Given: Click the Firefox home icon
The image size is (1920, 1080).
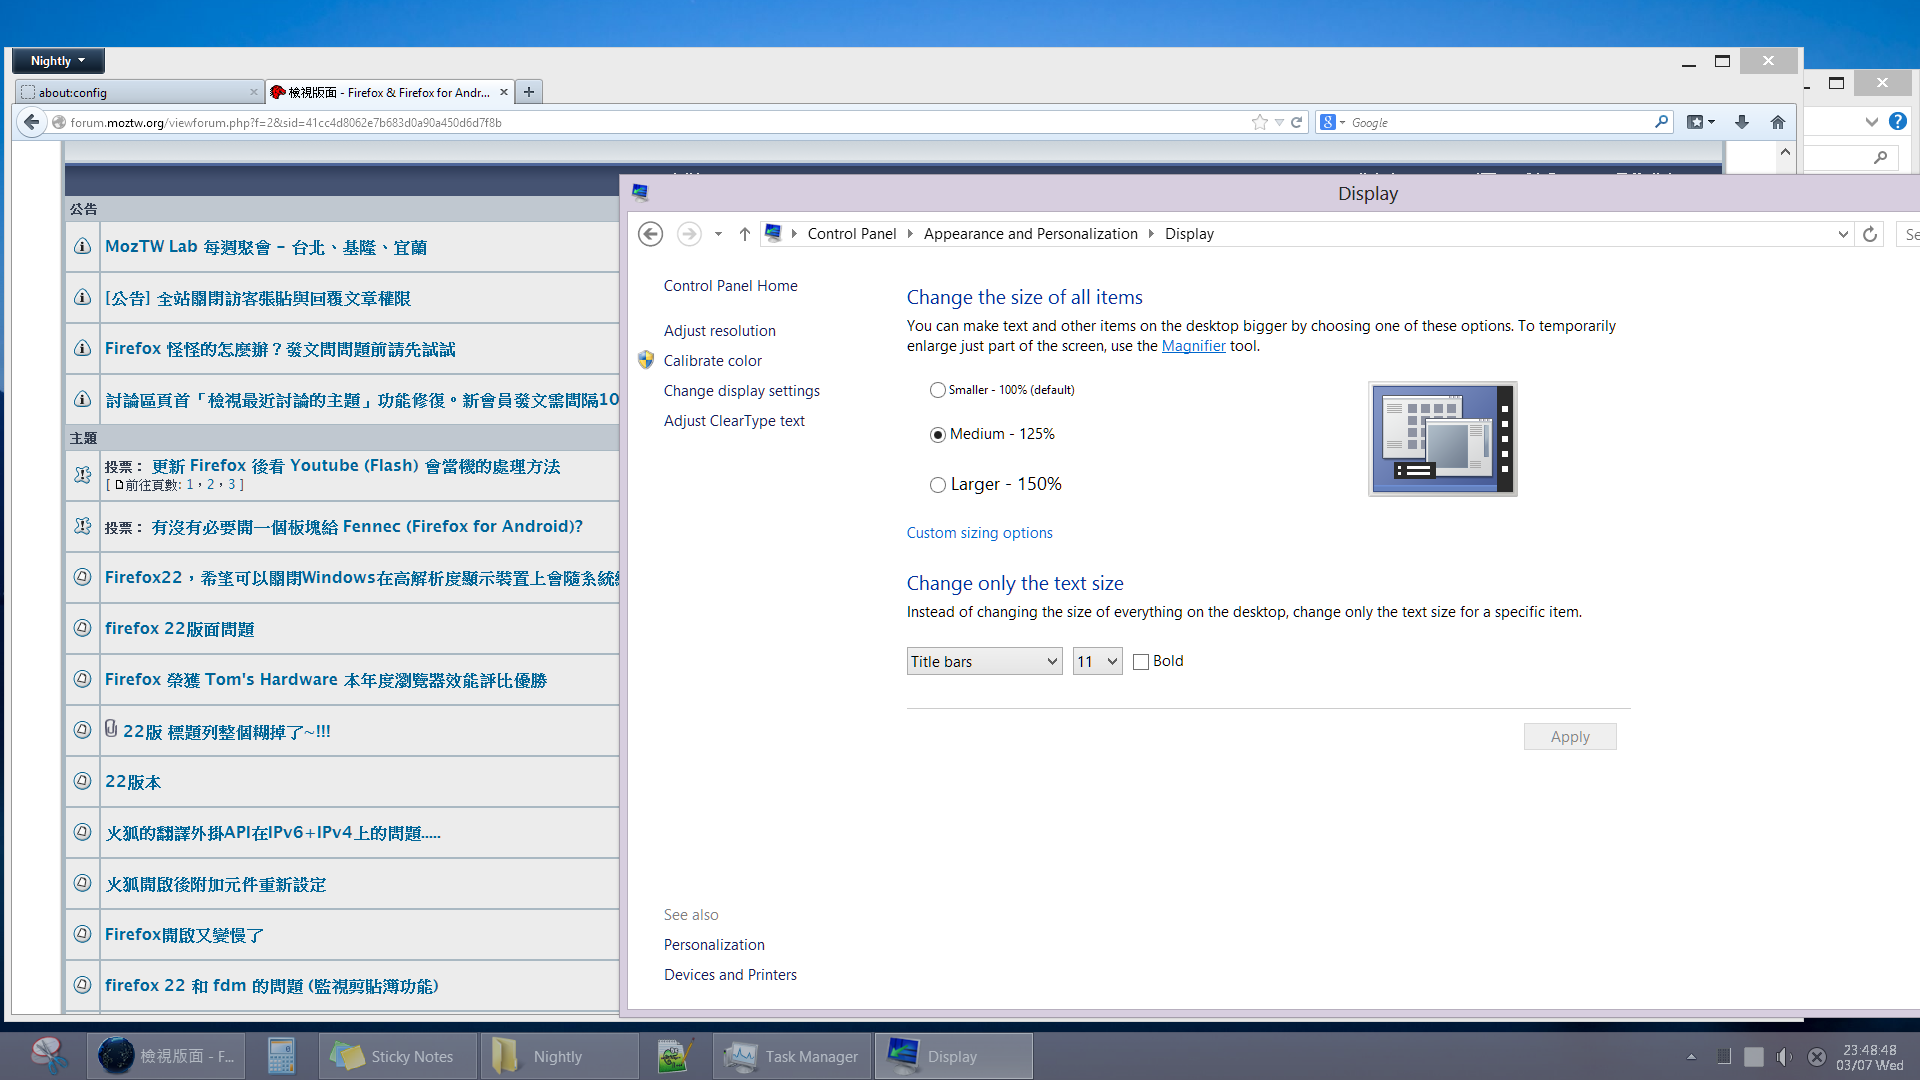Looking at the screenshot, I should (1777, 122).
